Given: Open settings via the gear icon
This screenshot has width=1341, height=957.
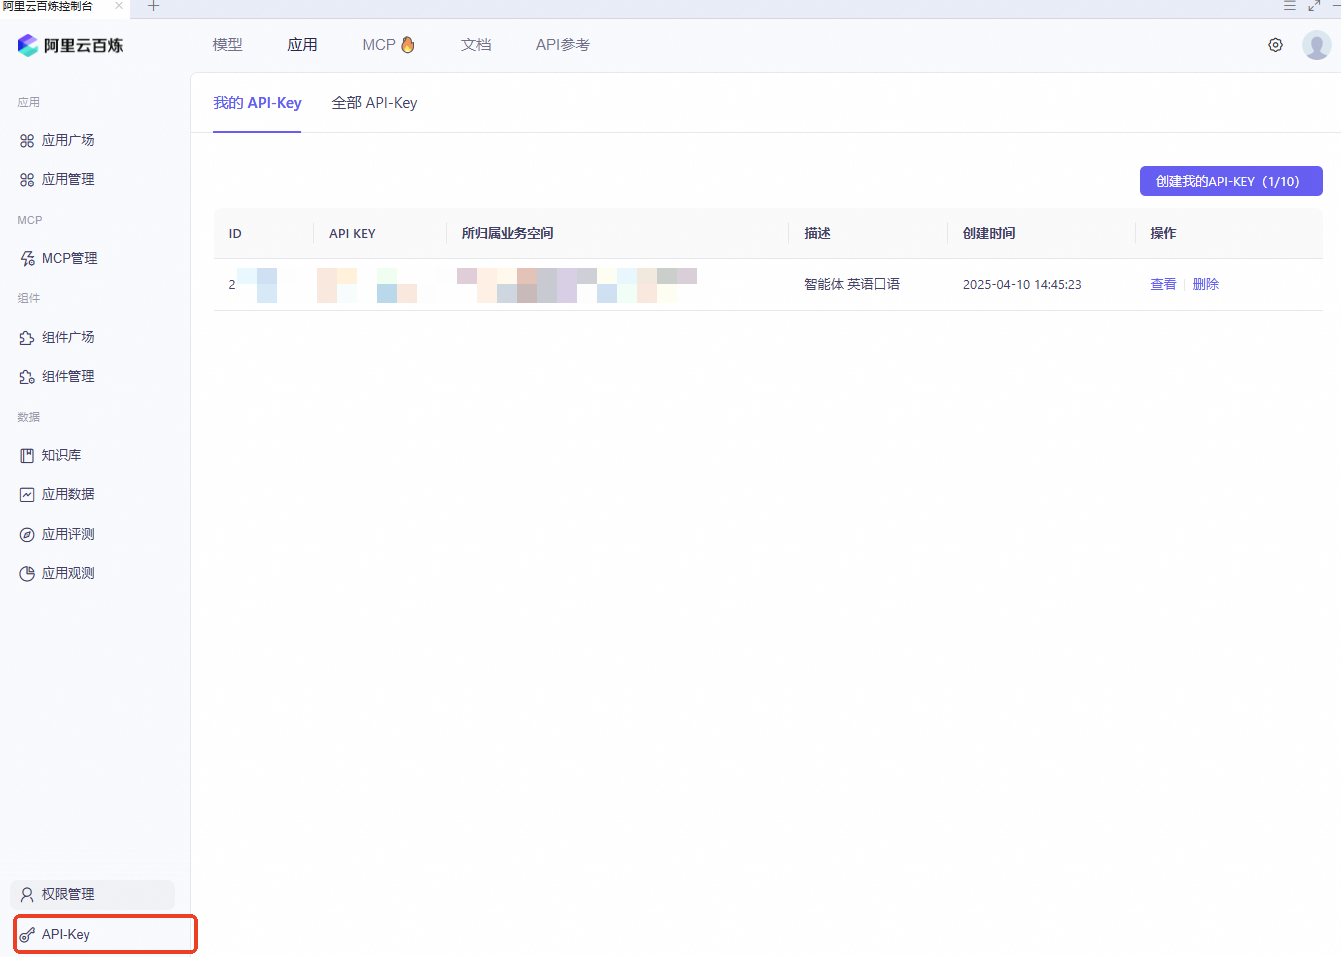Looking at the screenshot, I should [1275, 45].
